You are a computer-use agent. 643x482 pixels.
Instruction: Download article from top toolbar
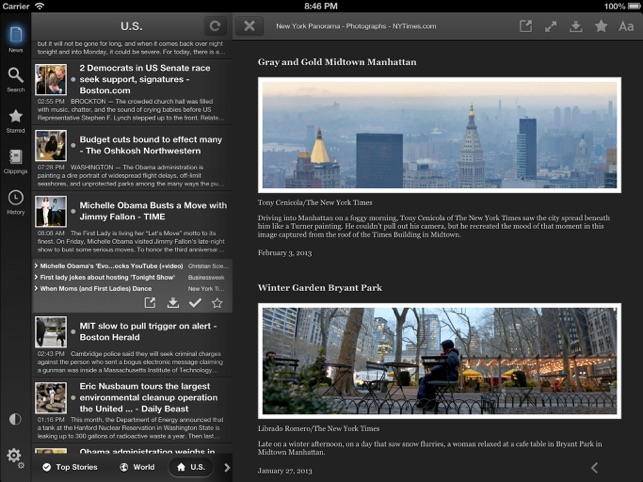pyautogui.click(x=576, y=27)
